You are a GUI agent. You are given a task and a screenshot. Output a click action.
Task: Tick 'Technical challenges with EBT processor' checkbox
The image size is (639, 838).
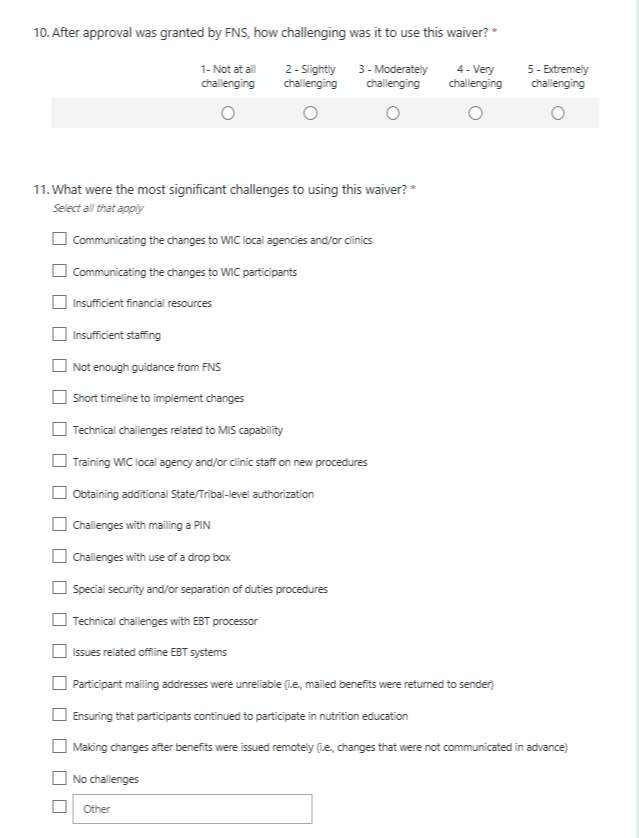[60, 621]
